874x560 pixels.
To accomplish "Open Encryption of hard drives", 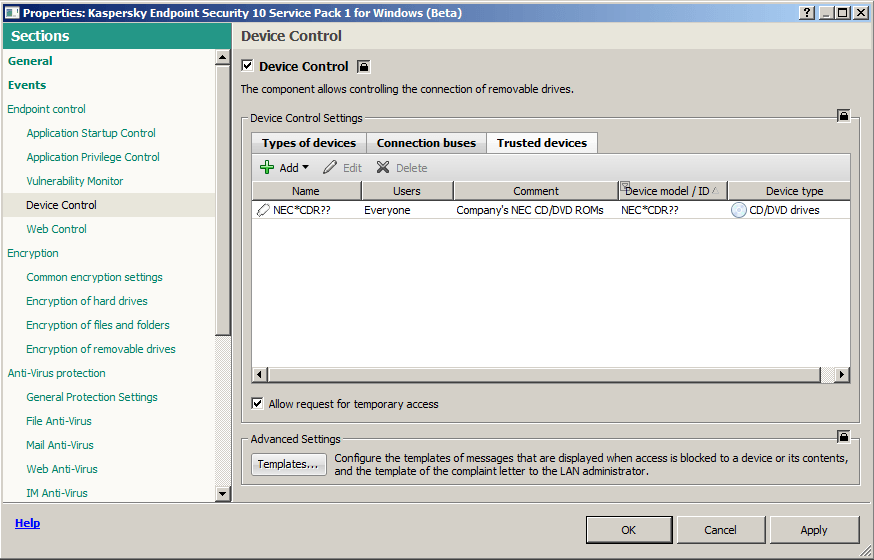I will point(87,300).
